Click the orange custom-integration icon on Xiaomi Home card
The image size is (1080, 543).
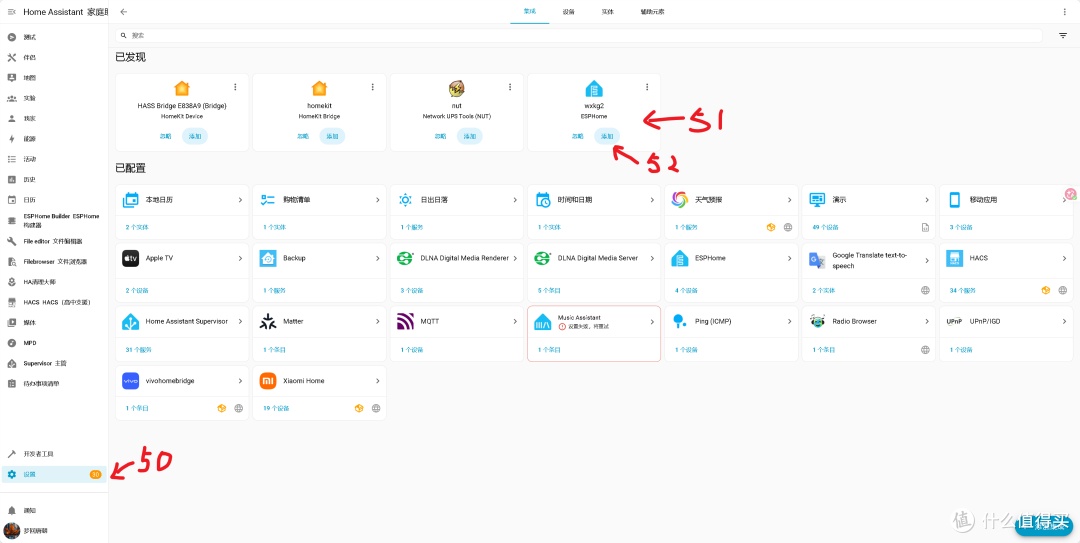(359, 408)
